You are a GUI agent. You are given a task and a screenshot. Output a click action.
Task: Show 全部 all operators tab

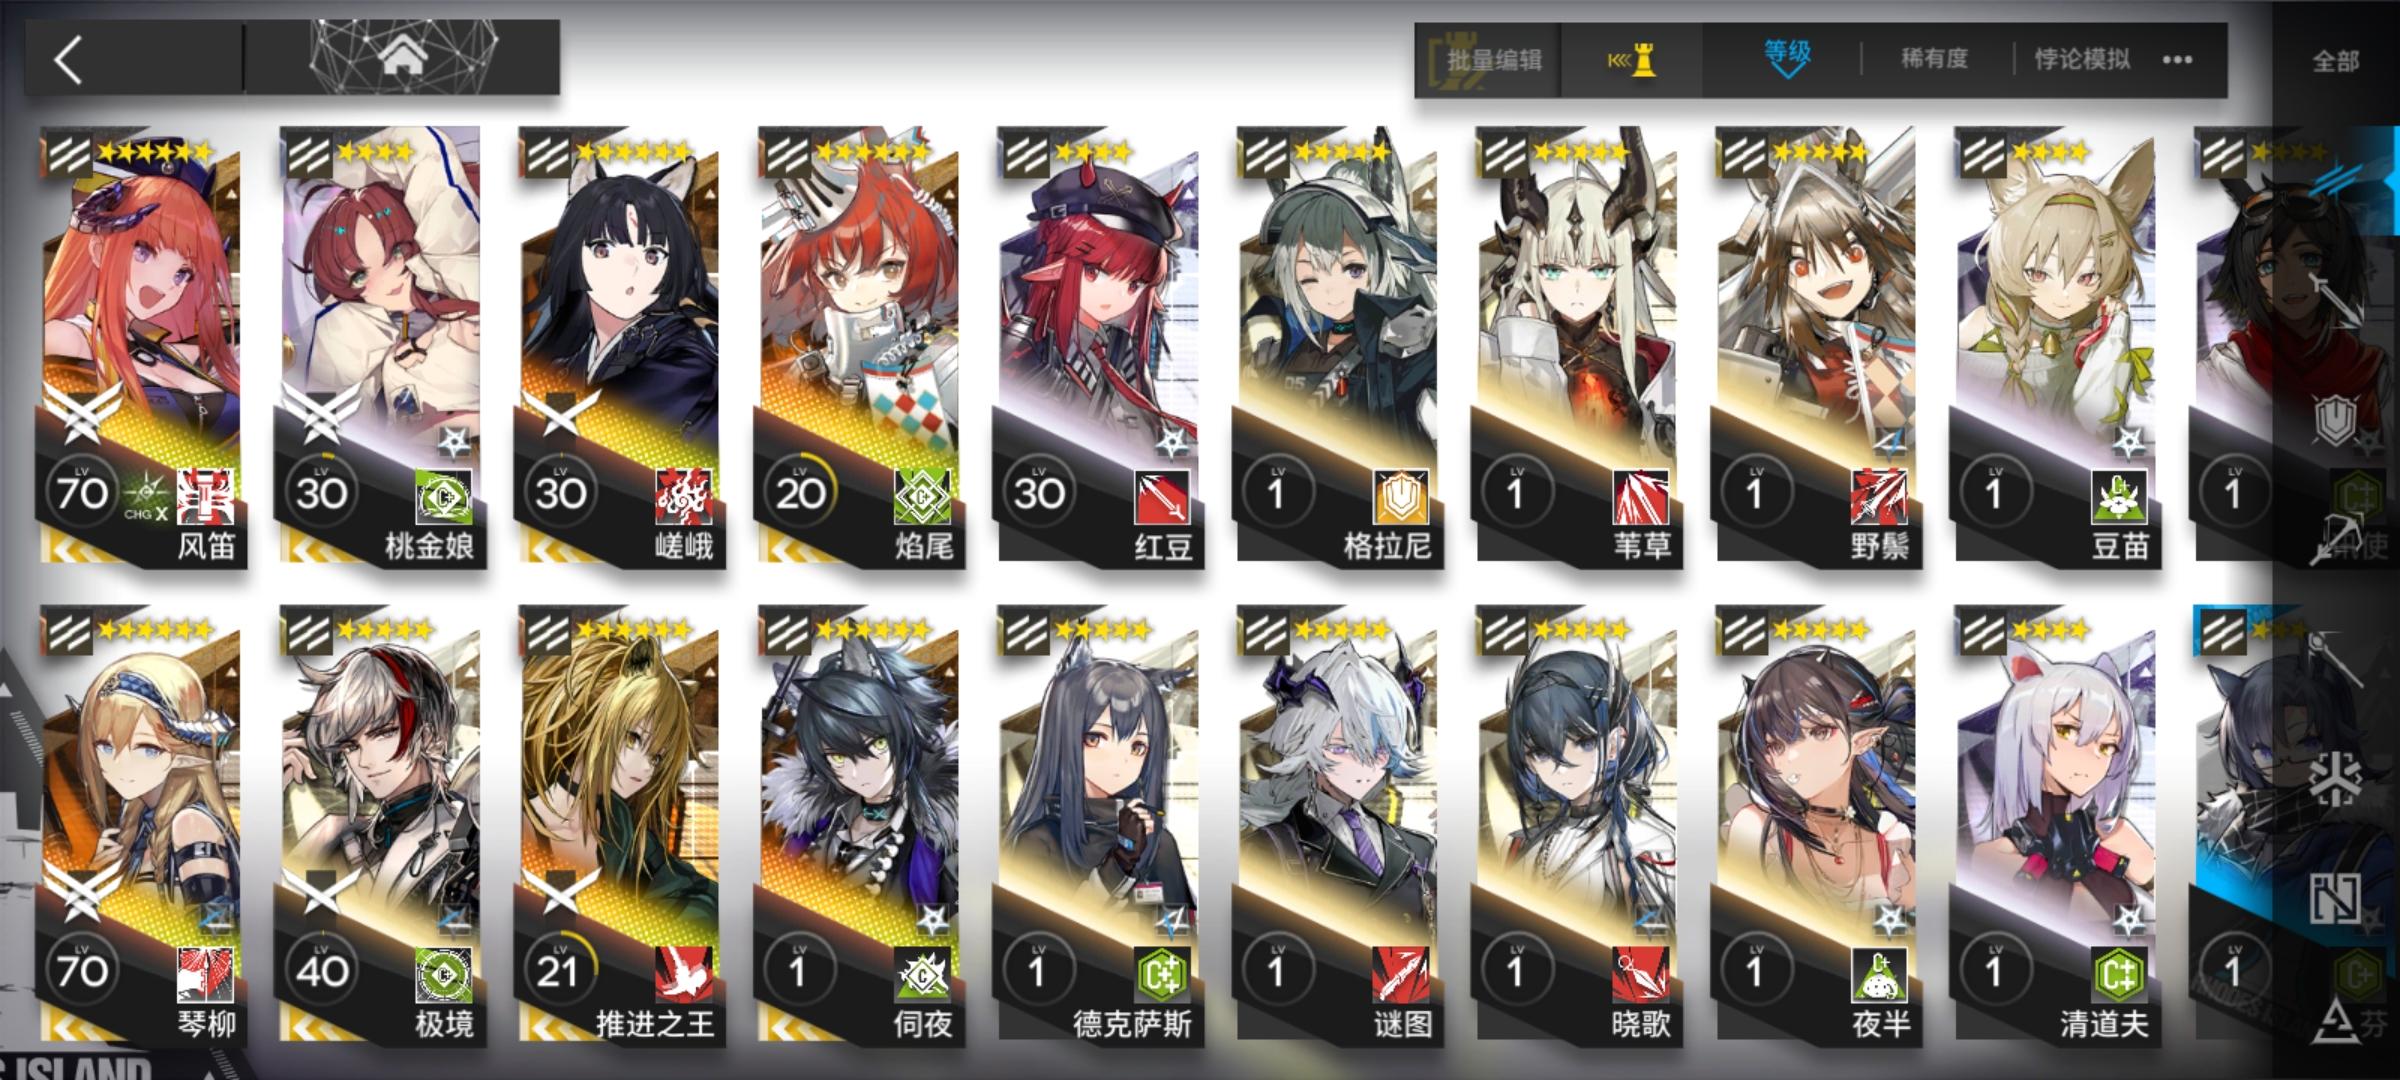click(2335, 62)
